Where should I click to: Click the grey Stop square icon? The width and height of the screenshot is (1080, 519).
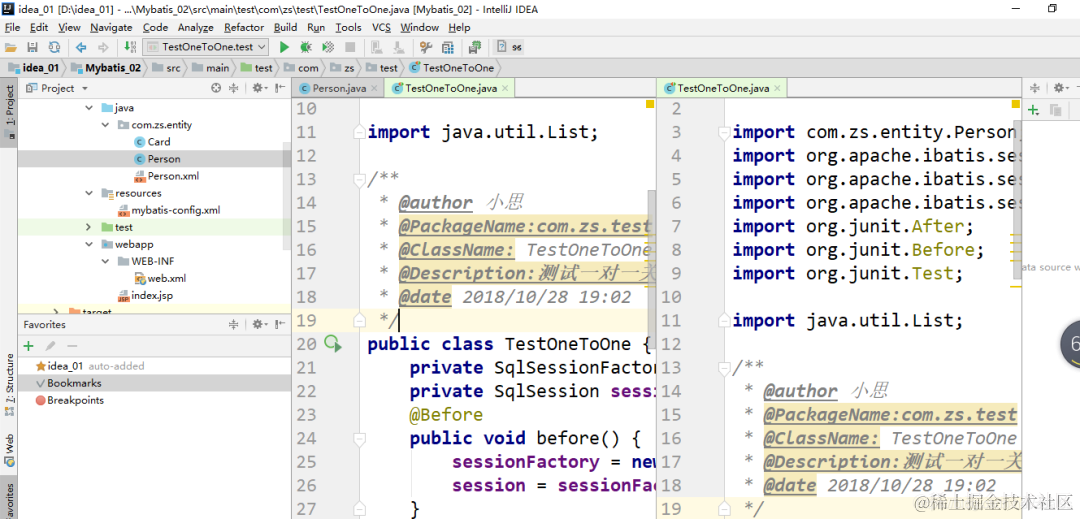(x=350, y=47)
